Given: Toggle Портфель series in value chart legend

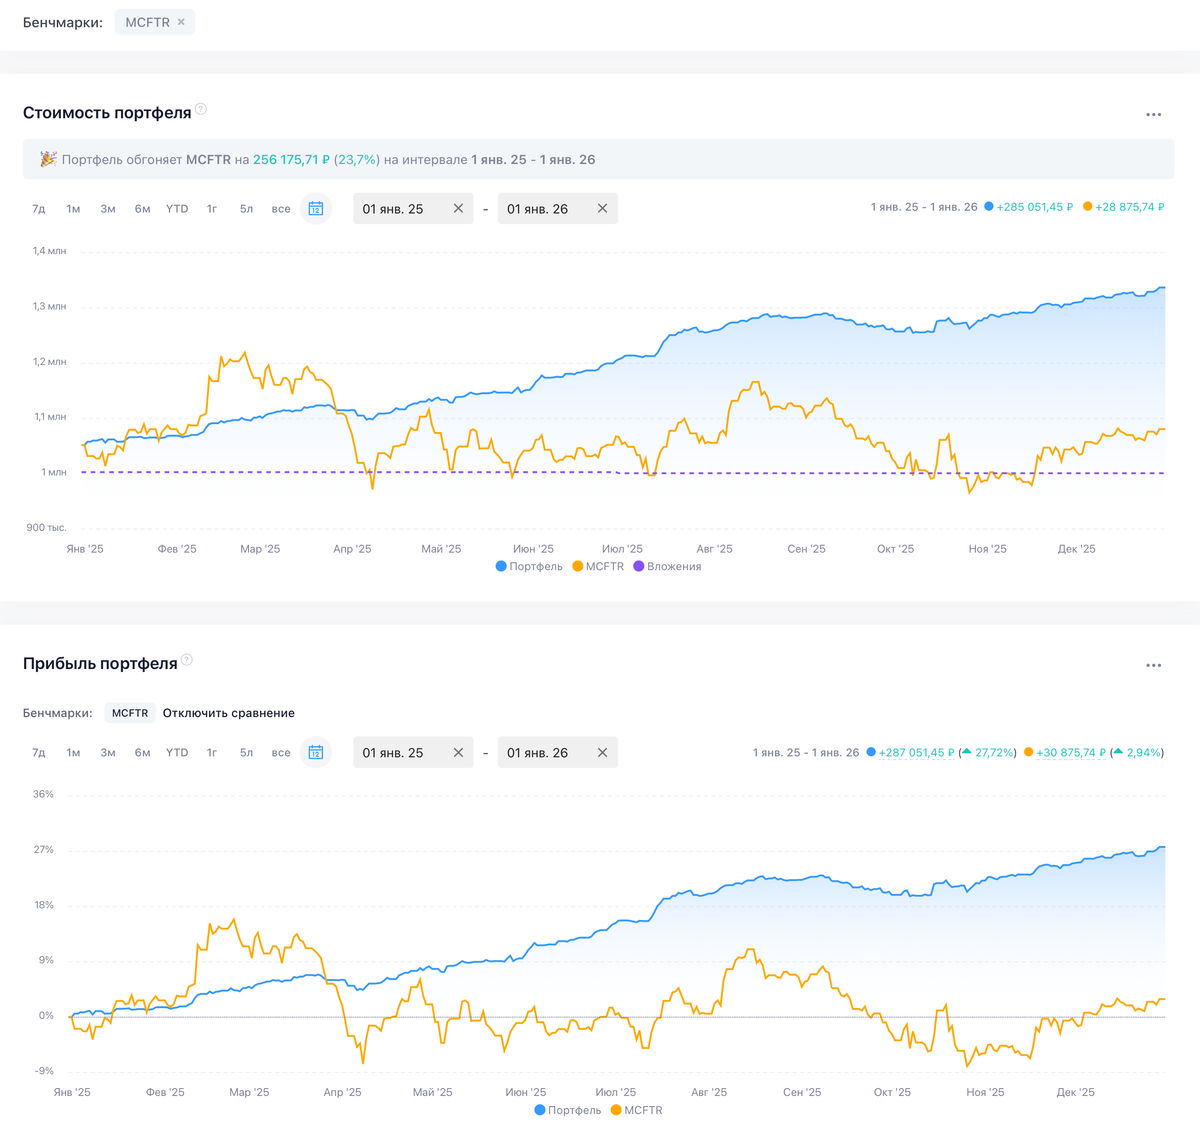Looking at the screenshot, I should point(529,567).
